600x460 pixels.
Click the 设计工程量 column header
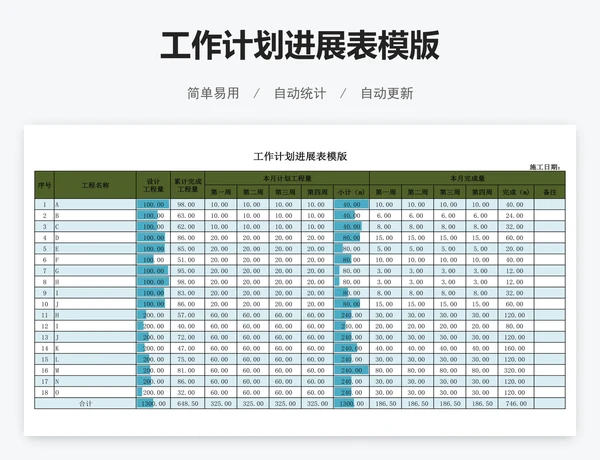pos(153,185)
